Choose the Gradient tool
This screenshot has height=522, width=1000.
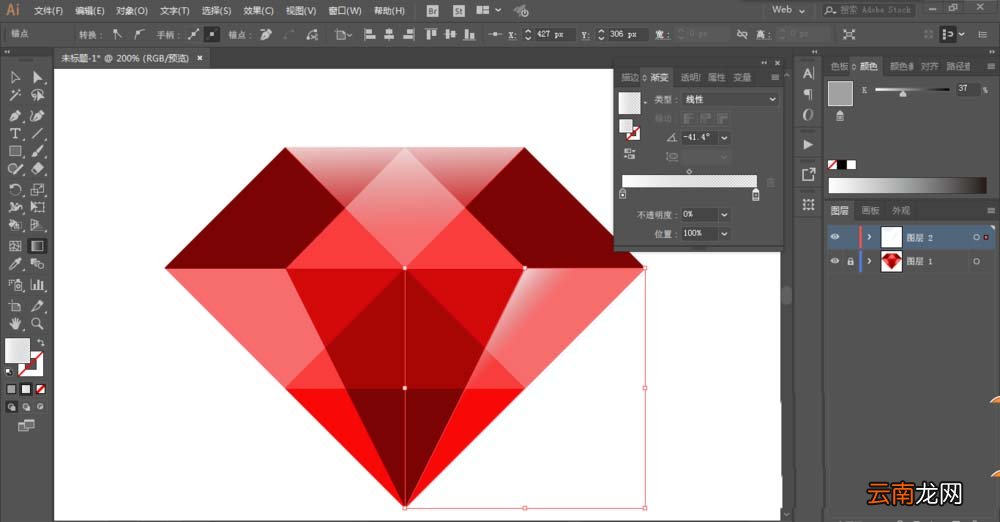38,246
